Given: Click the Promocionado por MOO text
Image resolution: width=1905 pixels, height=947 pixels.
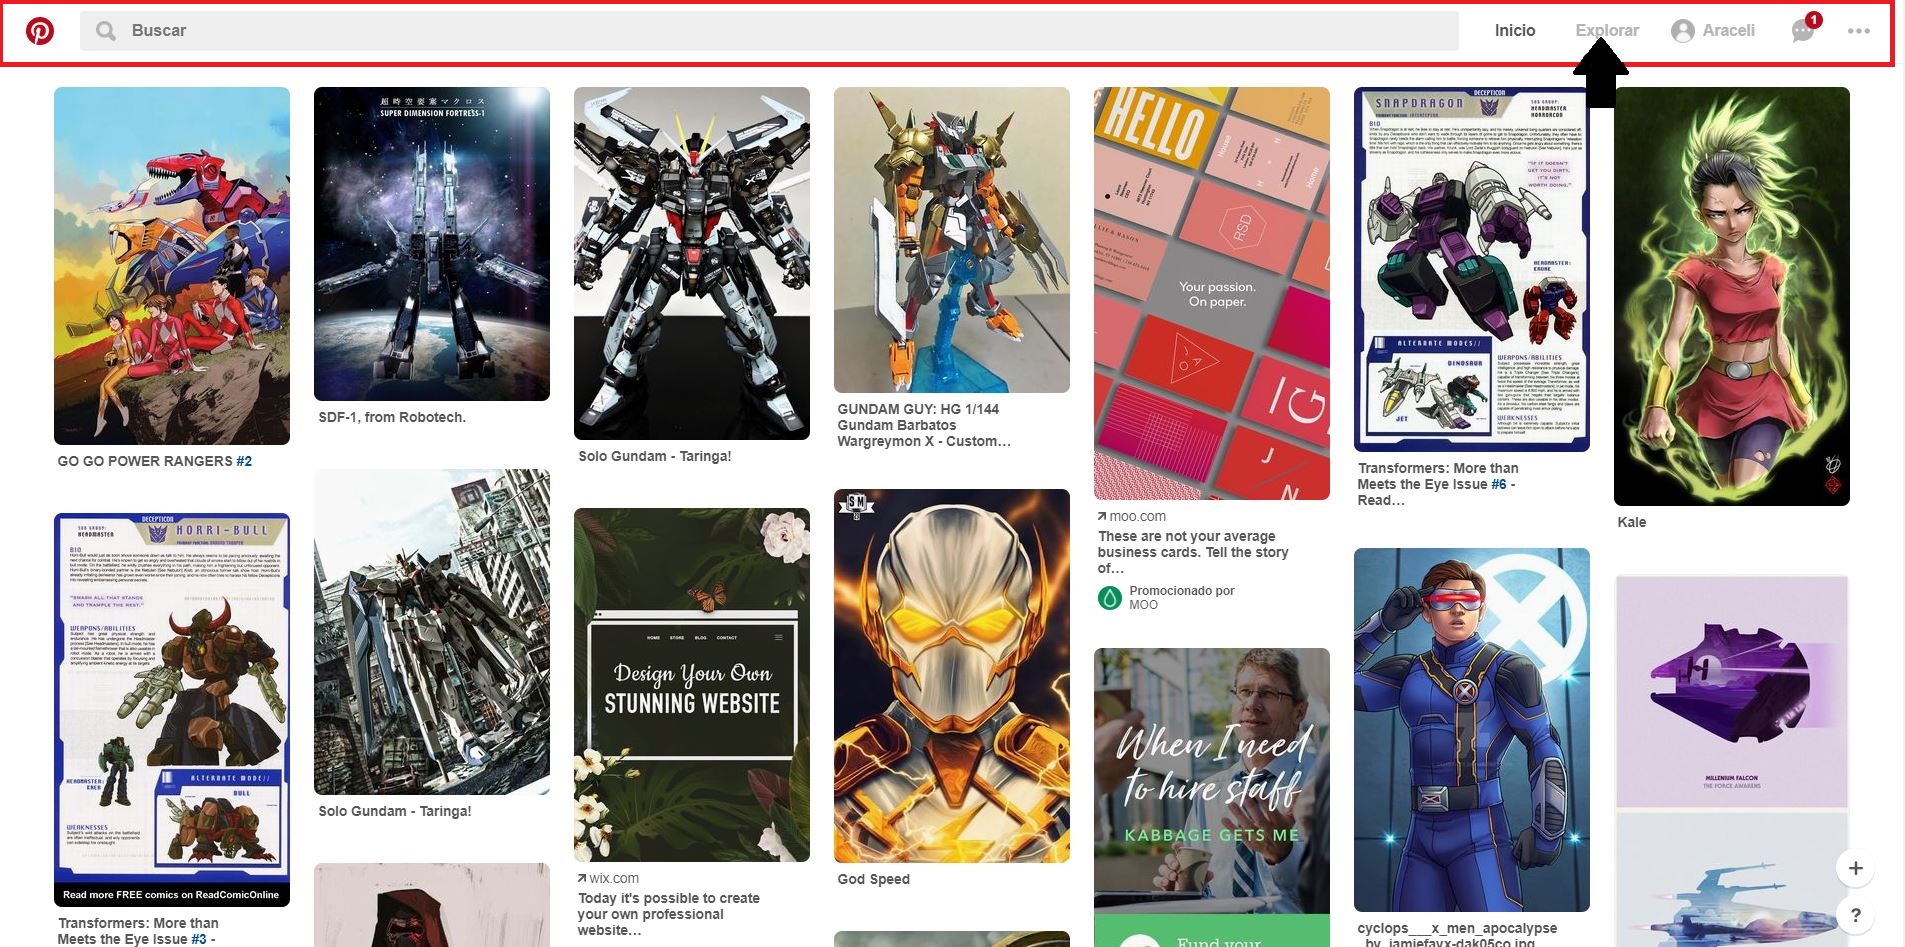Looking at the screenshot, I should 1182,598.
